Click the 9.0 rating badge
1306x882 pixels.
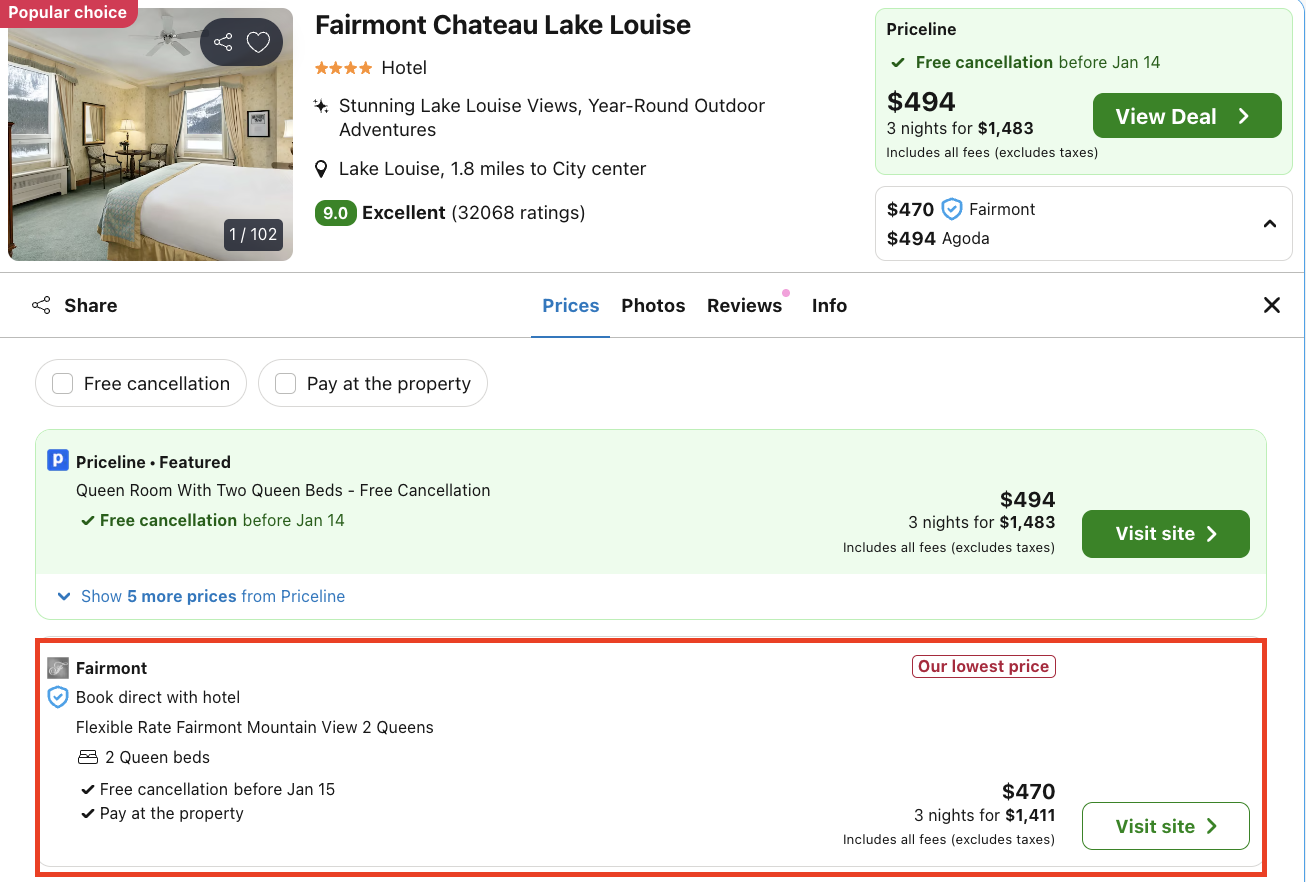(x=335, y=213)
